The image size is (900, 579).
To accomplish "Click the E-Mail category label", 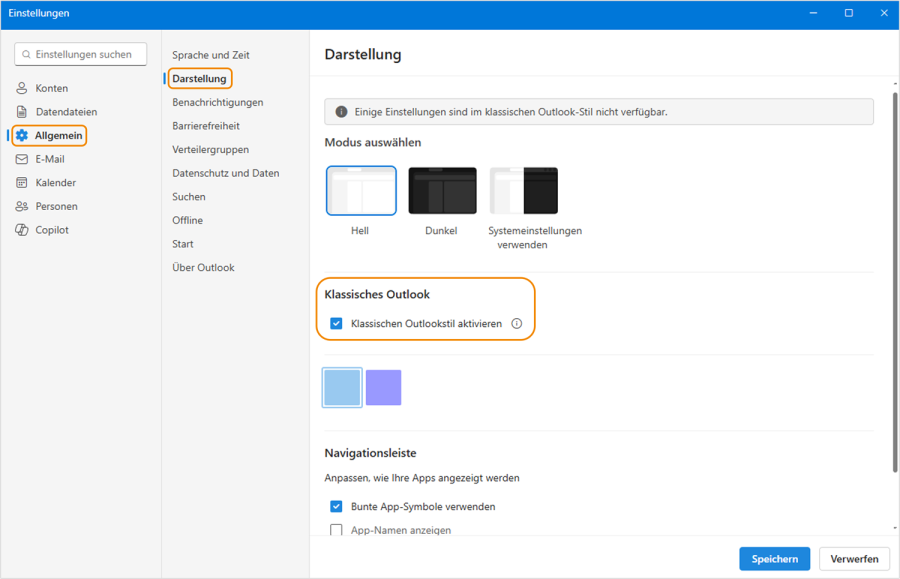I will pos(50,159).
